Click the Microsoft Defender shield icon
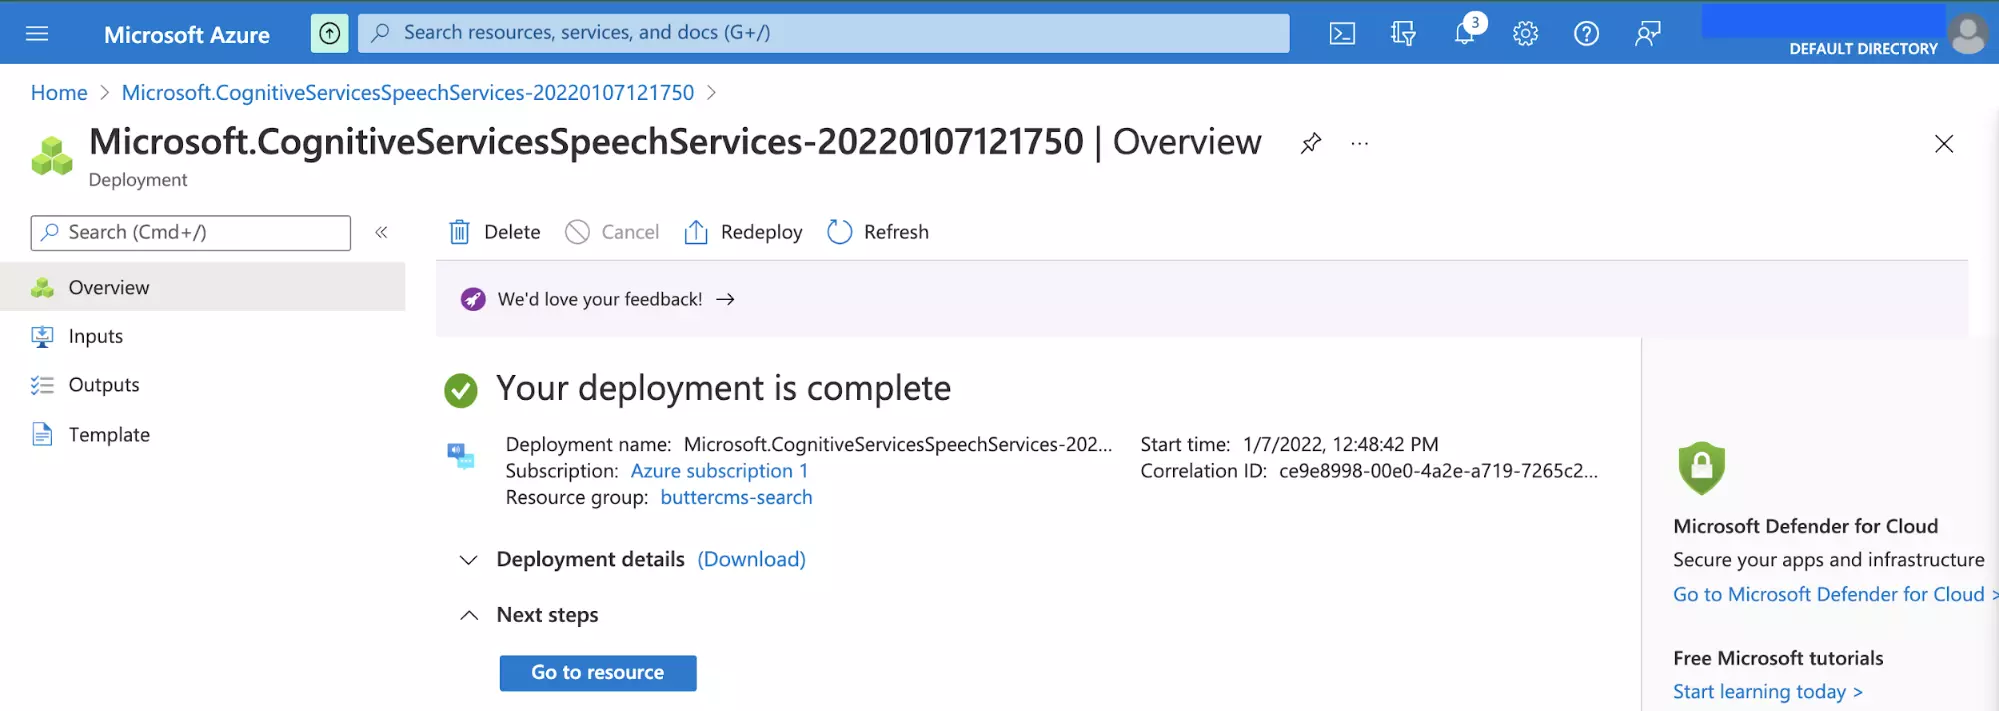 pos(1702,467)
